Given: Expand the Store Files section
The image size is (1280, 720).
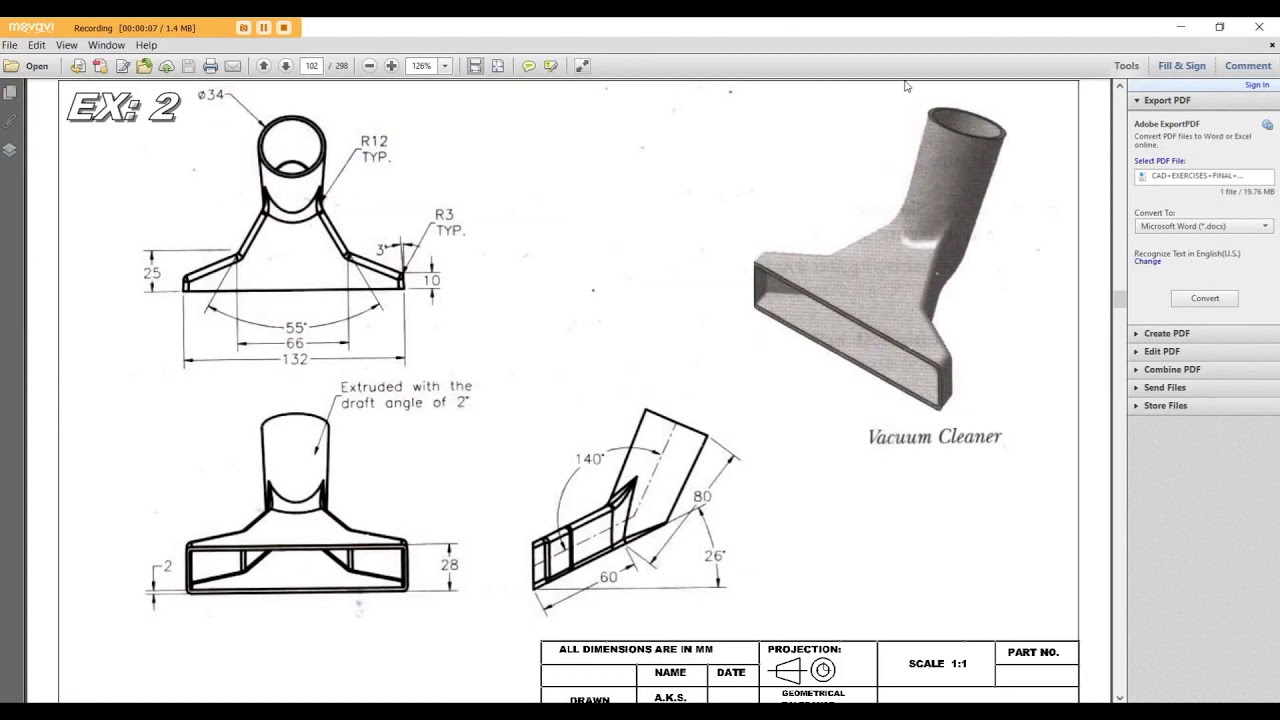Looking at the screenshot, I should (1203, 406).
